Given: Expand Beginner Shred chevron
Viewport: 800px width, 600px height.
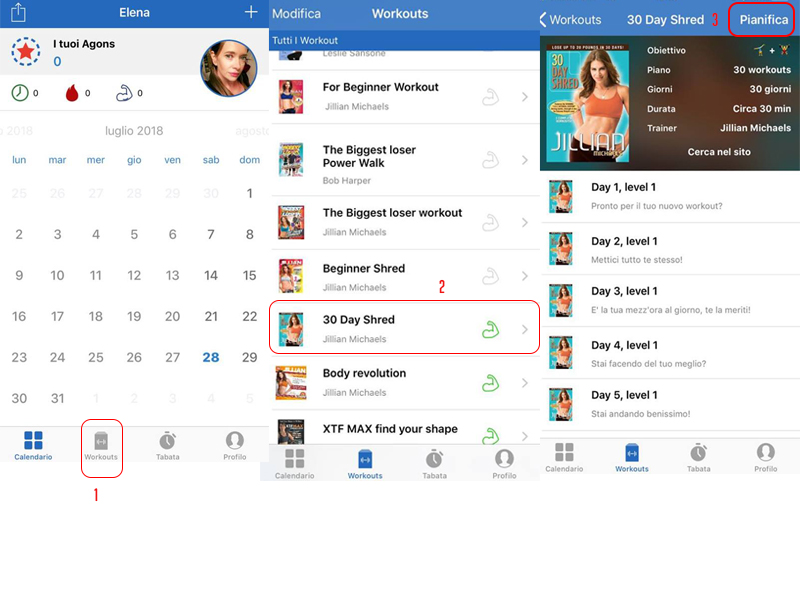Looking at the screenshot, I should [524, 276].
